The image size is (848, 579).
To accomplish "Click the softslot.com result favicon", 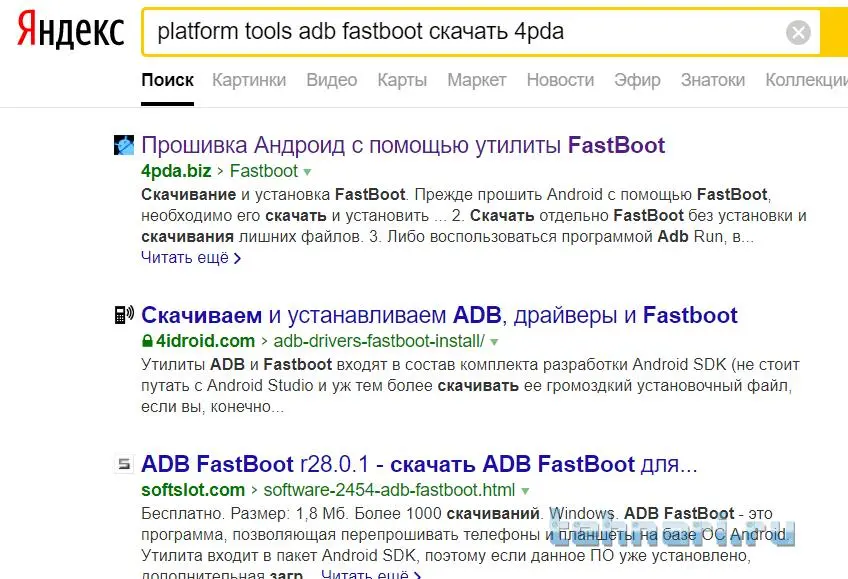I will [124, 464].
